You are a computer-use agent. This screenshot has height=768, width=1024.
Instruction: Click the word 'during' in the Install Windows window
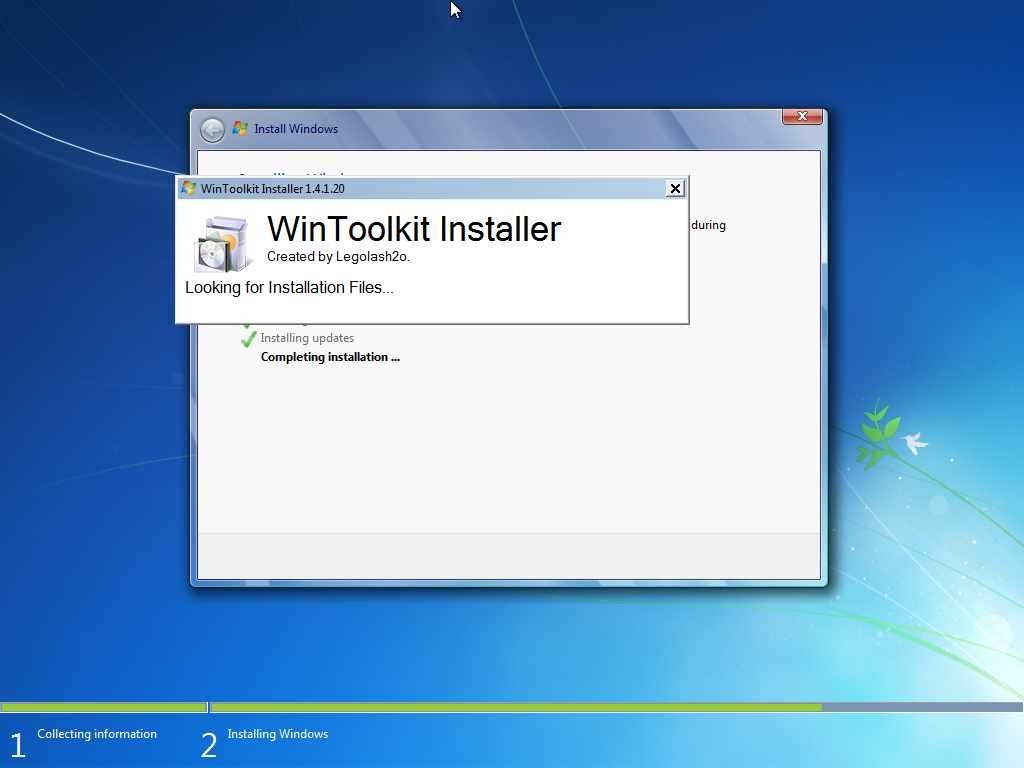[x=709, y=225]
